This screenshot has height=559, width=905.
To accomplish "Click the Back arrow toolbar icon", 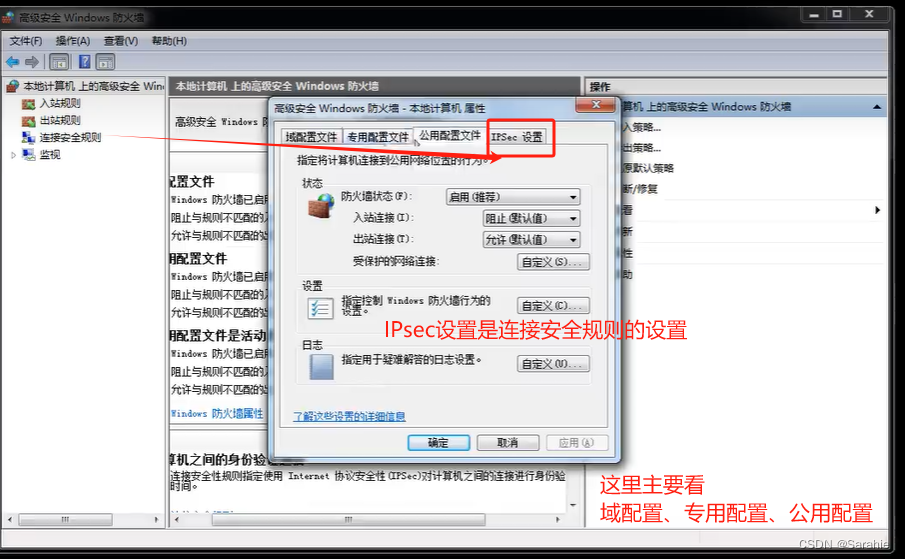I will coord(12,62).
